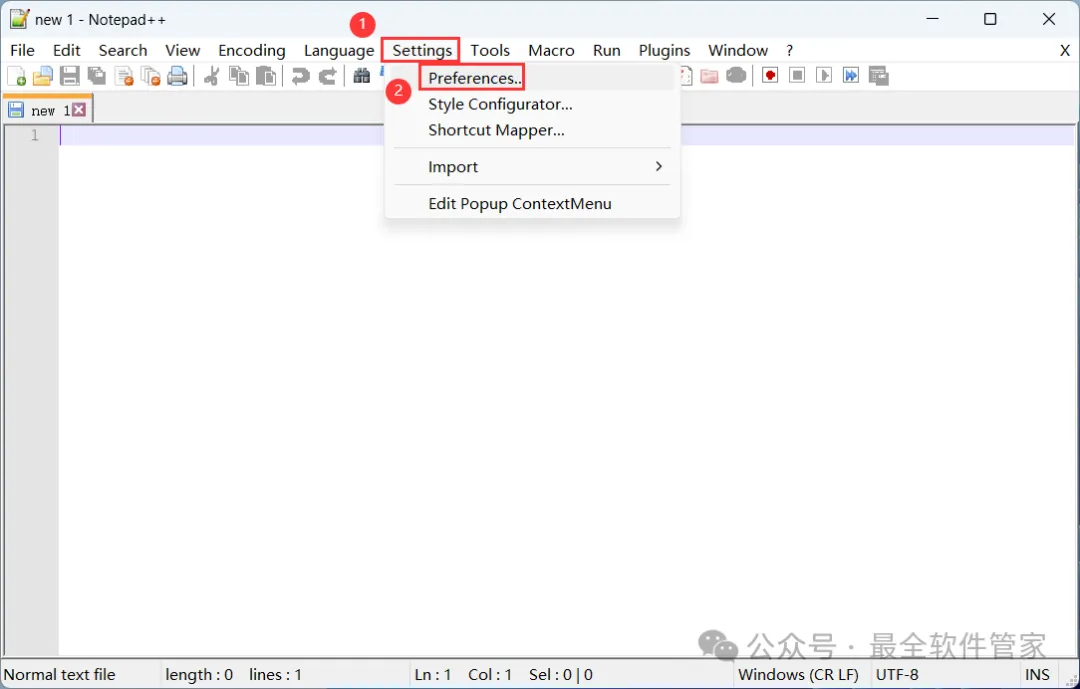Open the Edit menu

point(67,50)
